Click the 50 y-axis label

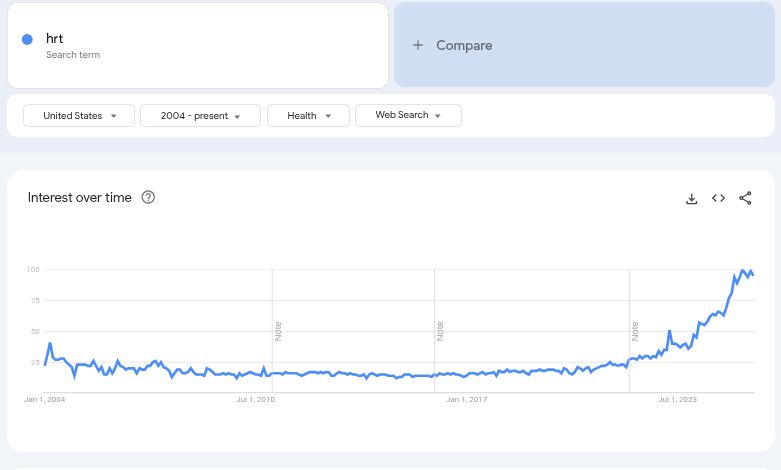(x=35, y=331)
